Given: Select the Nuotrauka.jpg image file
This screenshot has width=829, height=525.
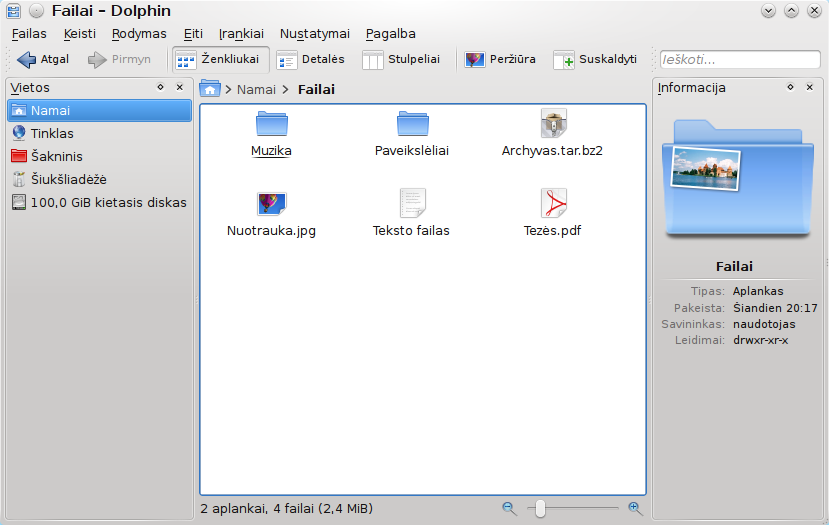Looking at the screenshot, I should (x=271, y=203).
